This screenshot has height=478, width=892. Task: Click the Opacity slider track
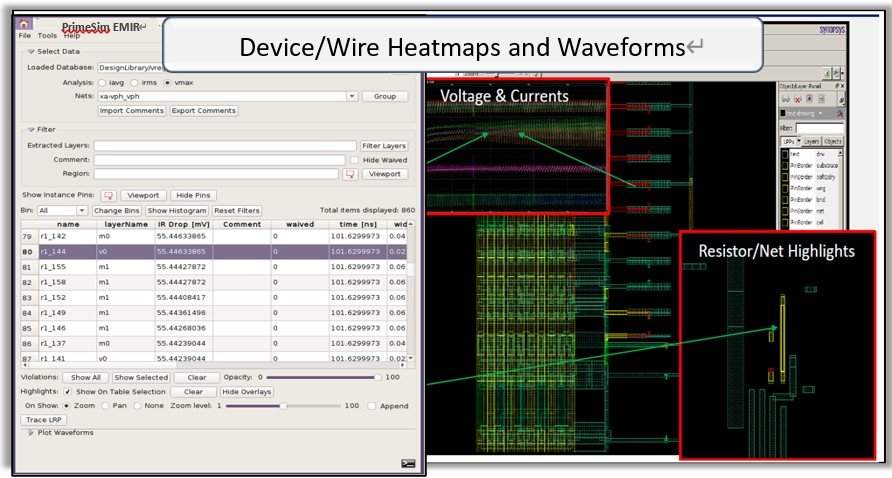320,378
